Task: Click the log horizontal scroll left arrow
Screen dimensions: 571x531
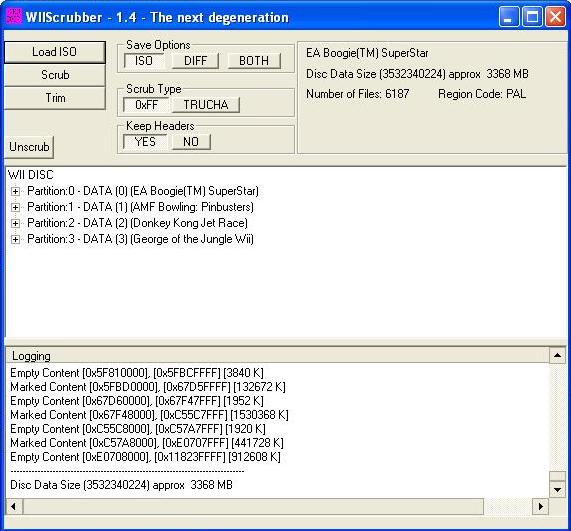Action: pos(14,507)
